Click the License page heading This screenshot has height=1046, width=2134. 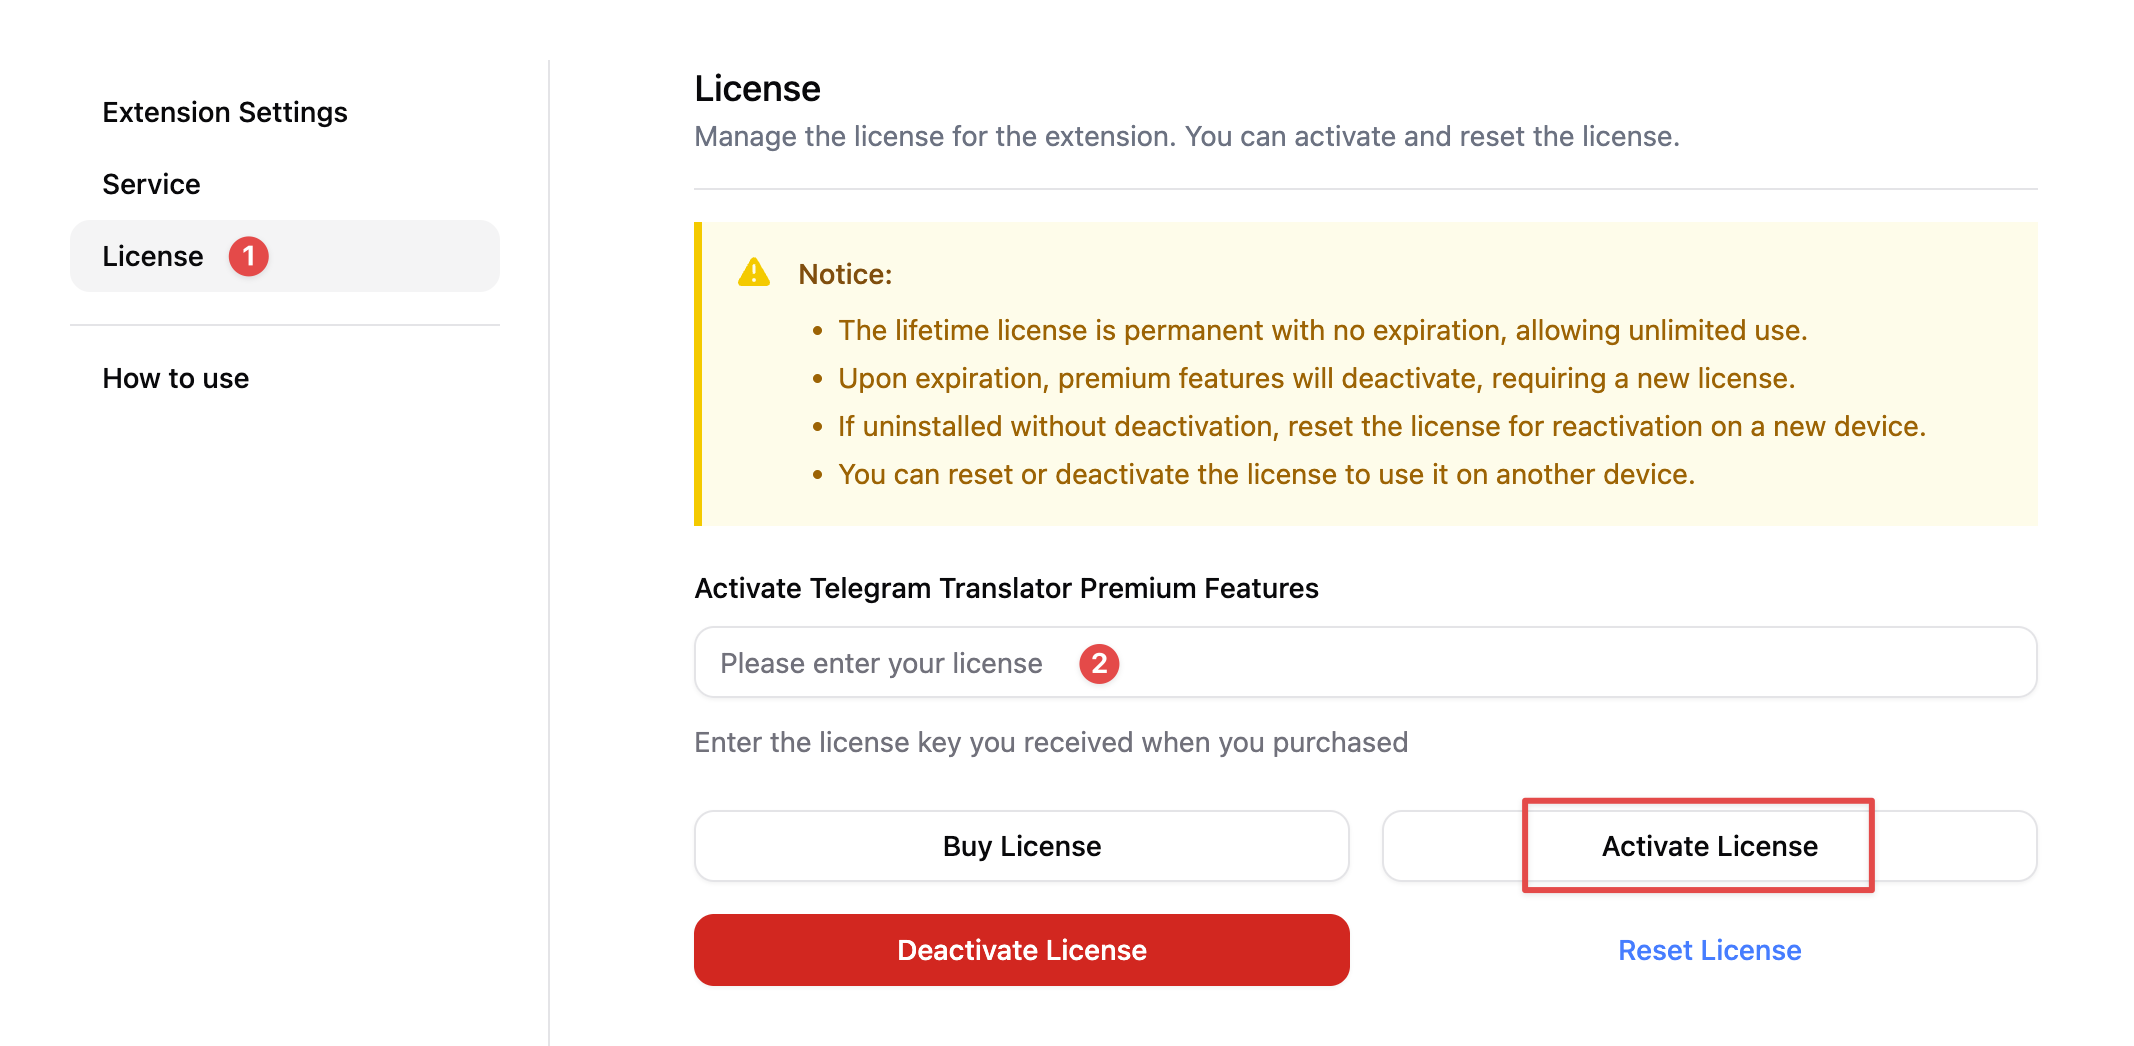click(757, 89)
